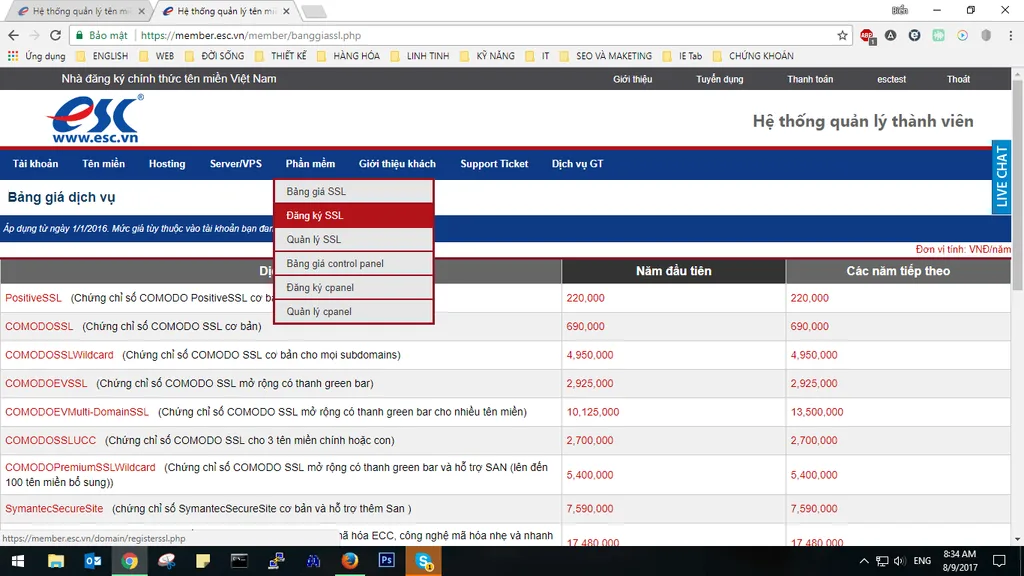Open Firefox from the taskbar

[x=350, y=560]
